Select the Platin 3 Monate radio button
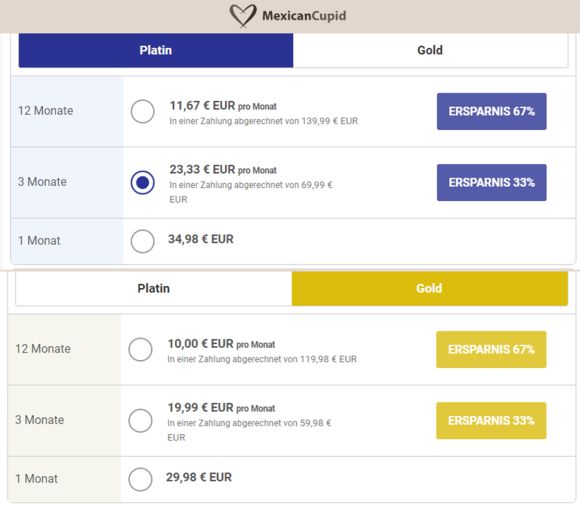Viewport: 580px width, 506px height. (x=142, y=182)
